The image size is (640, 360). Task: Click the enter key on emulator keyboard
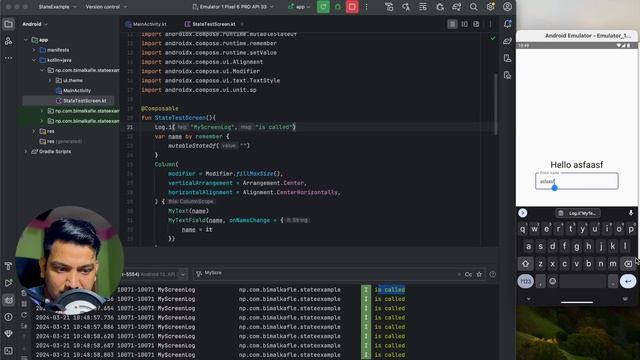click(x=628, y=281)
